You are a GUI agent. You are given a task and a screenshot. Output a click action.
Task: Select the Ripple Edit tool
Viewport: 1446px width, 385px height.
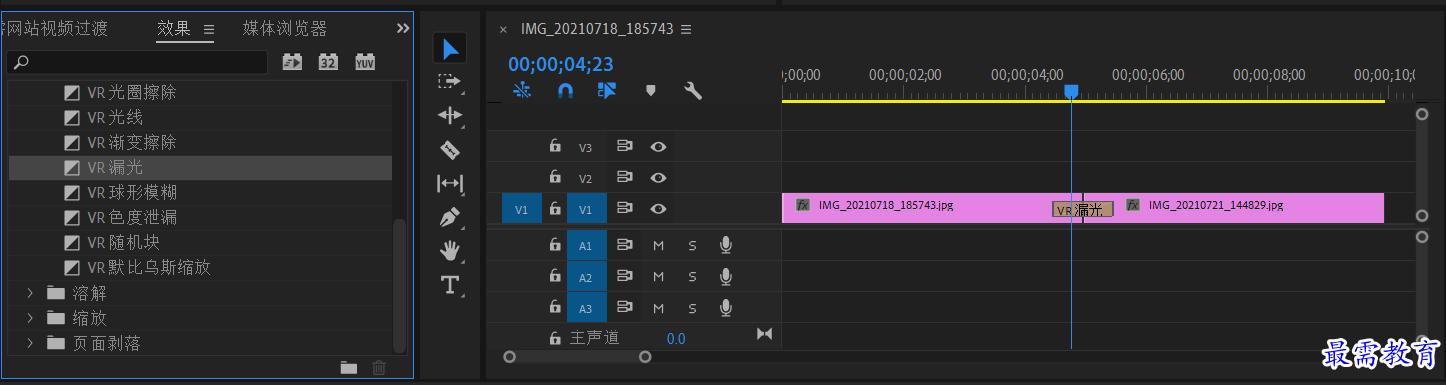pyautogui.click(x=451, y=116)
